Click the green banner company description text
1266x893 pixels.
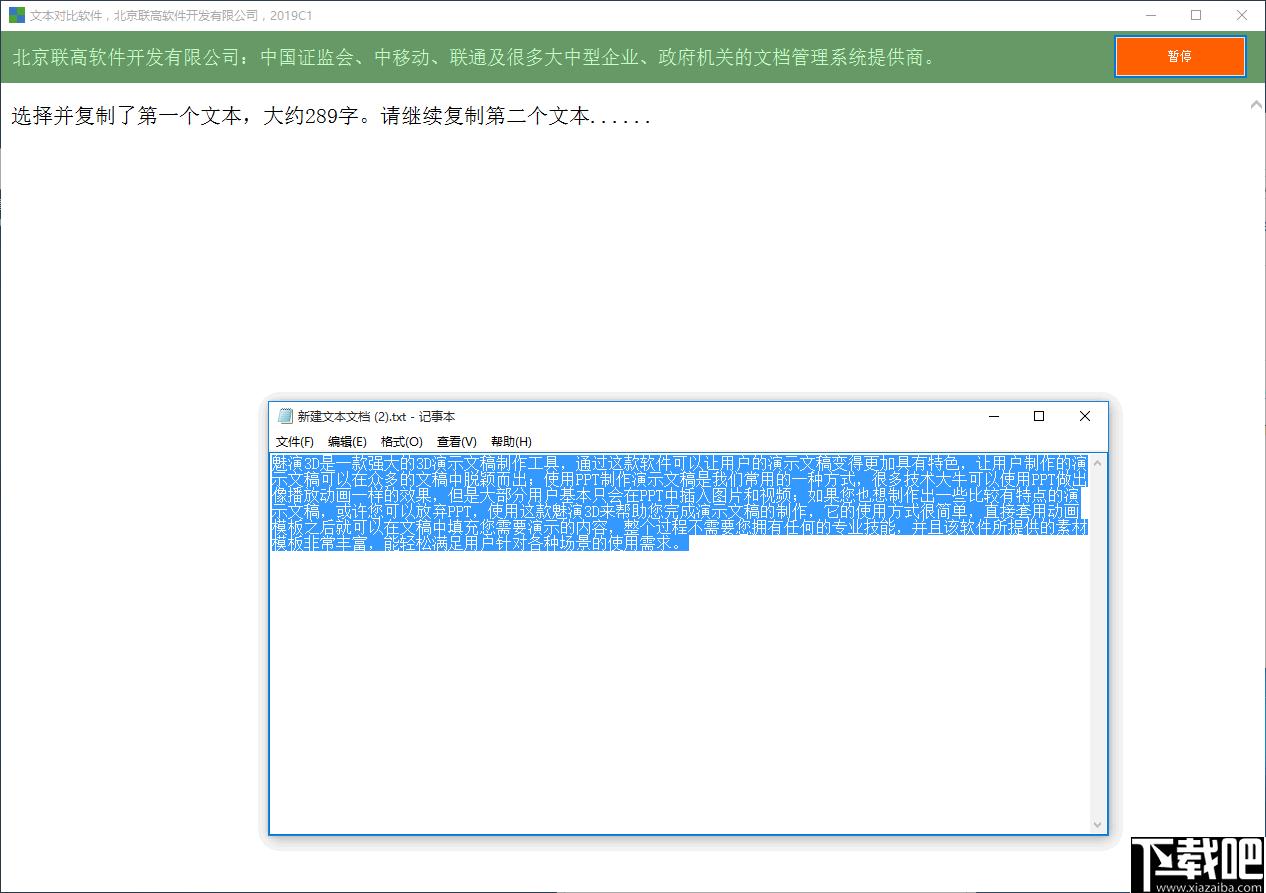click(475, 57)
